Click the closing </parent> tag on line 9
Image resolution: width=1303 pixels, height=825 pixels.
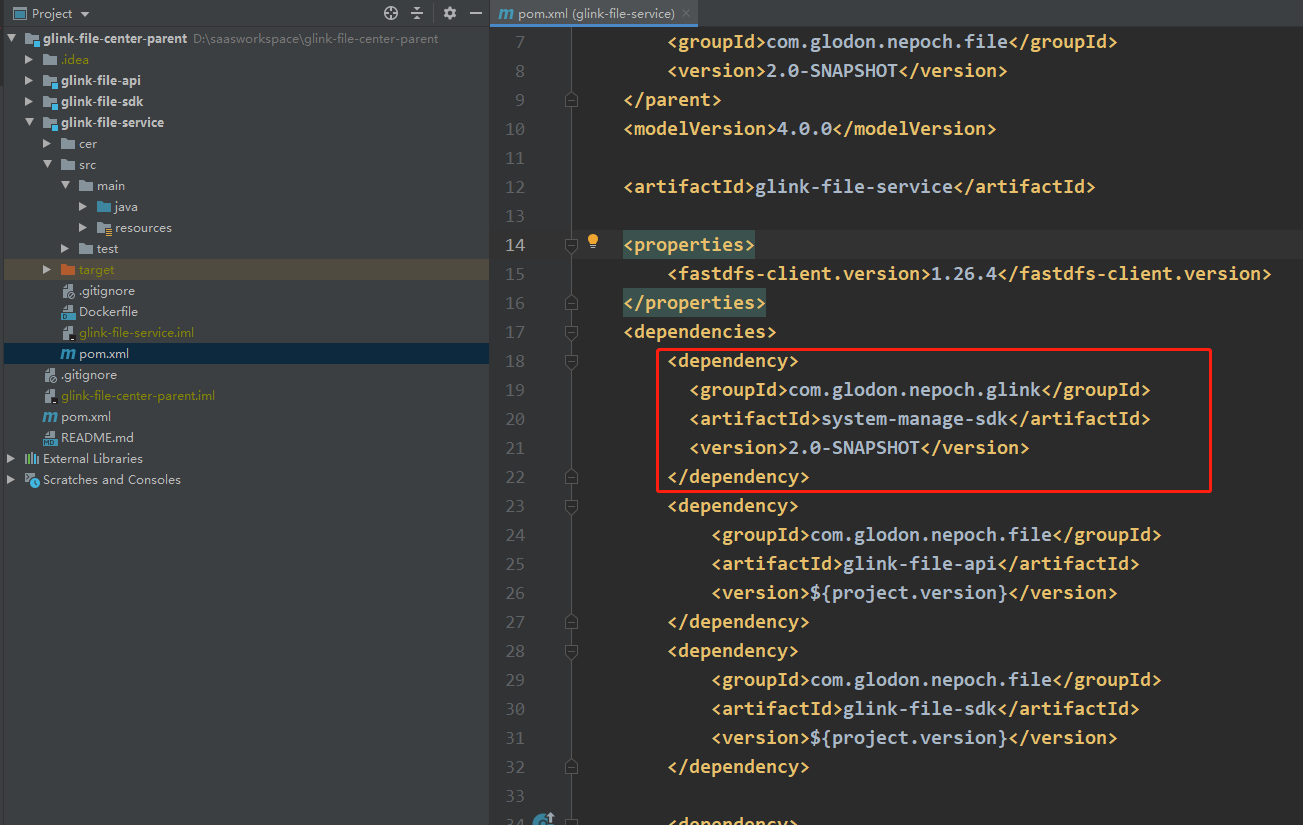(672, 99)
